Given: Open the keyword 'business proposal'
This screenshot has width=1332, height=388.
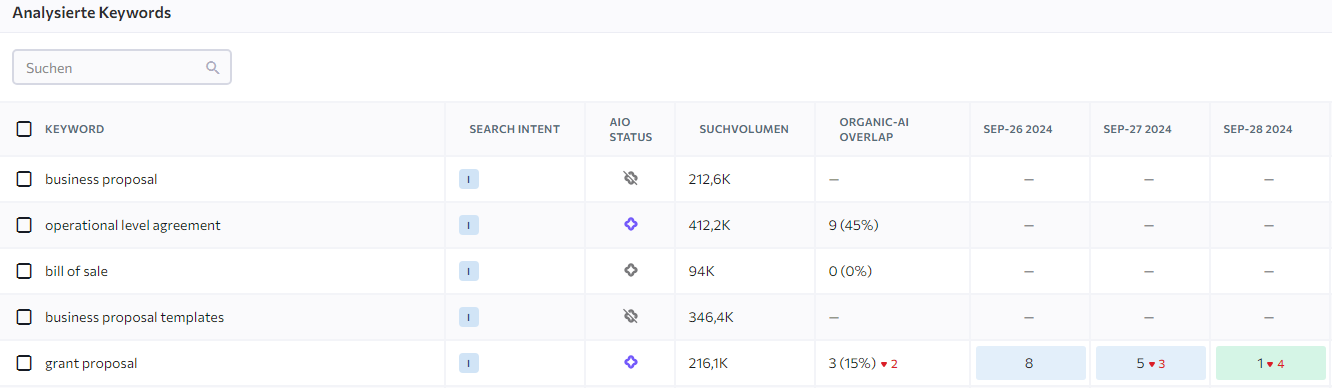Looking at the screenshot, I should click(x=101, y=179).
